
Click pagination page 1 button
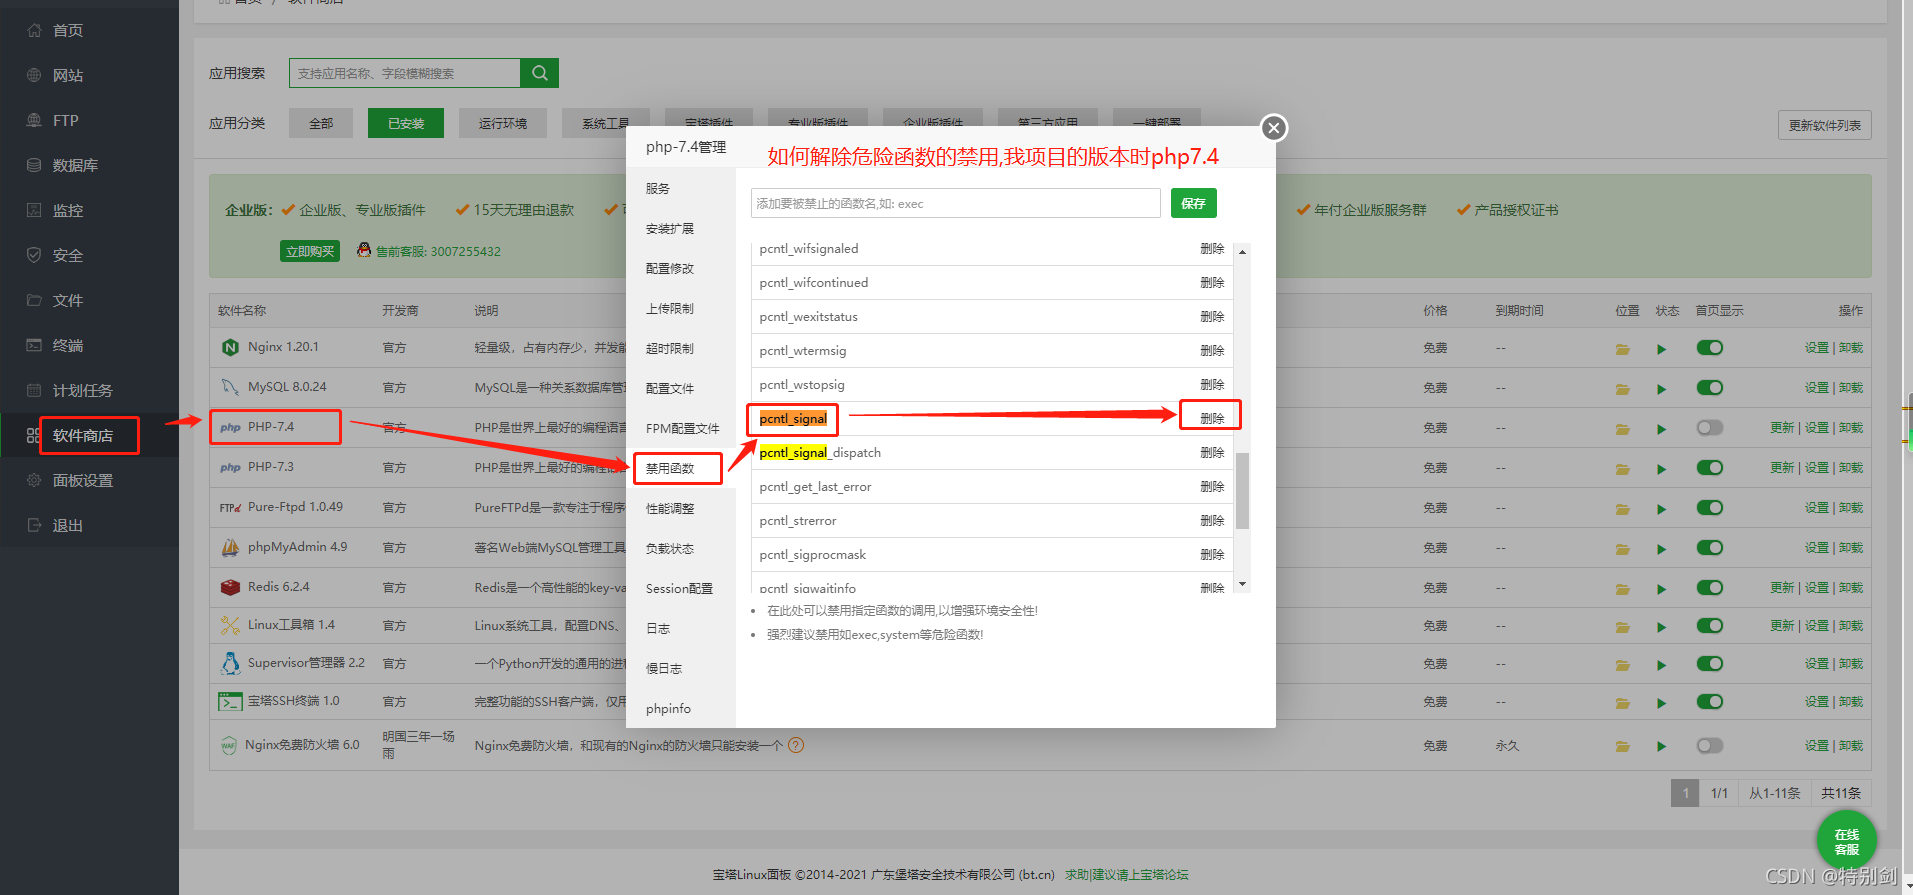pos(1685,793)
